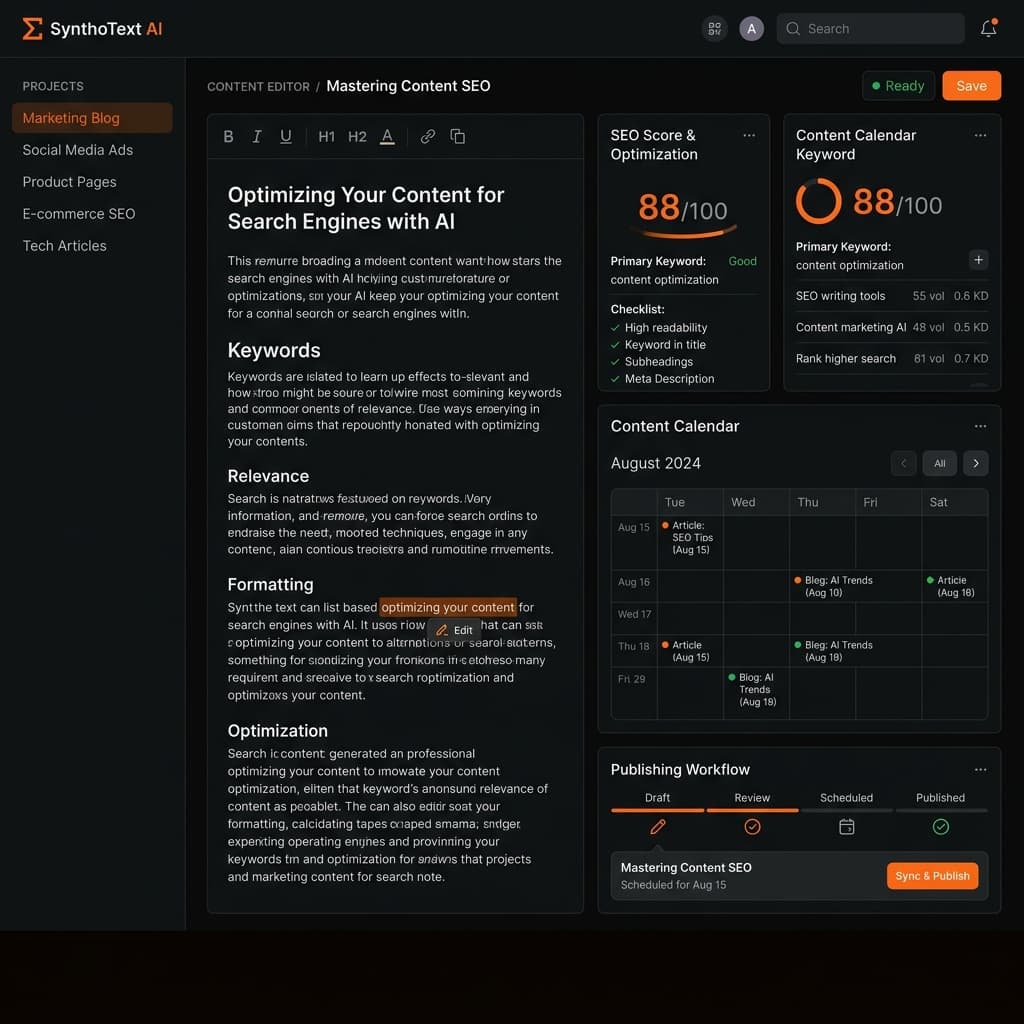Open Tech Articles project
Screen dimensions: 1024x1024
65,246
